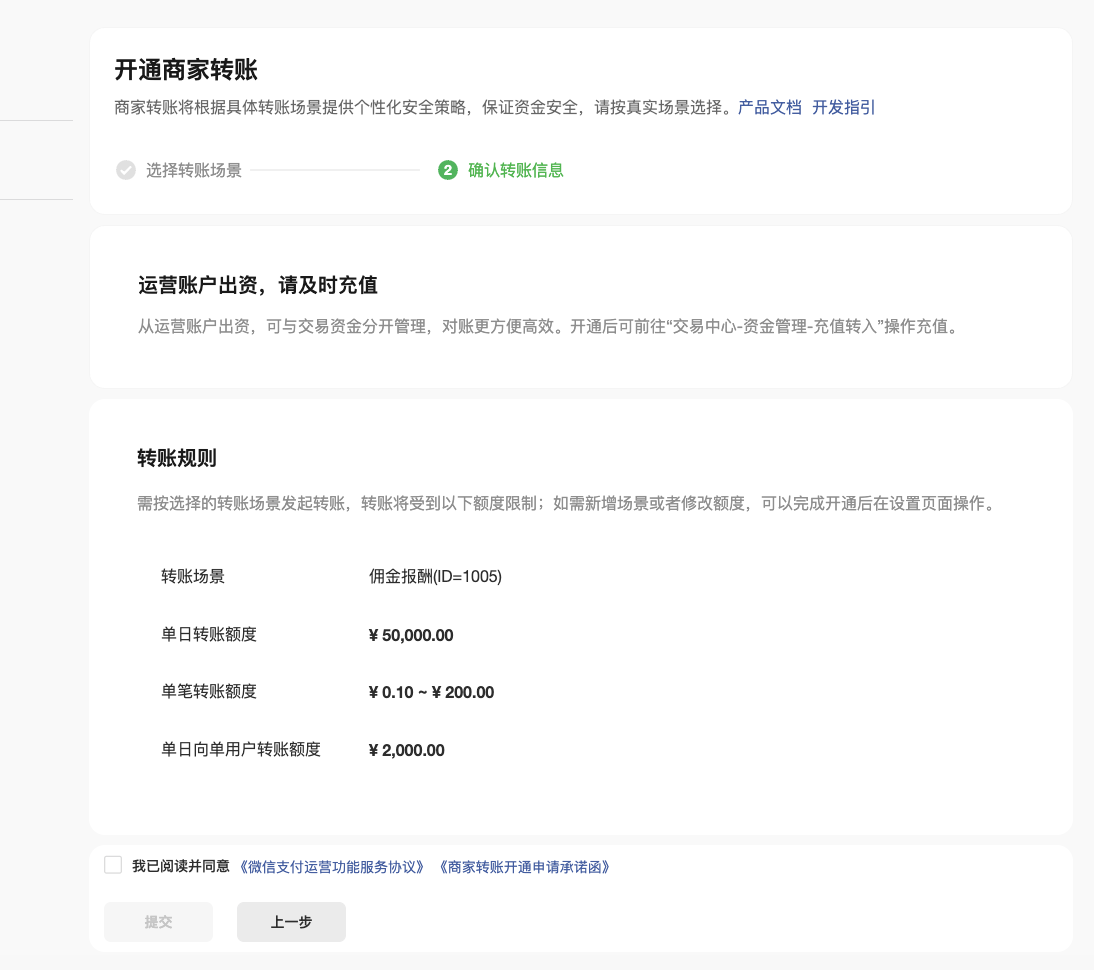The width and height of the screenshot is (1094, 970).
Task: Open 《商家转账开通申请承诺函》 link
Action: coord(524,867)
